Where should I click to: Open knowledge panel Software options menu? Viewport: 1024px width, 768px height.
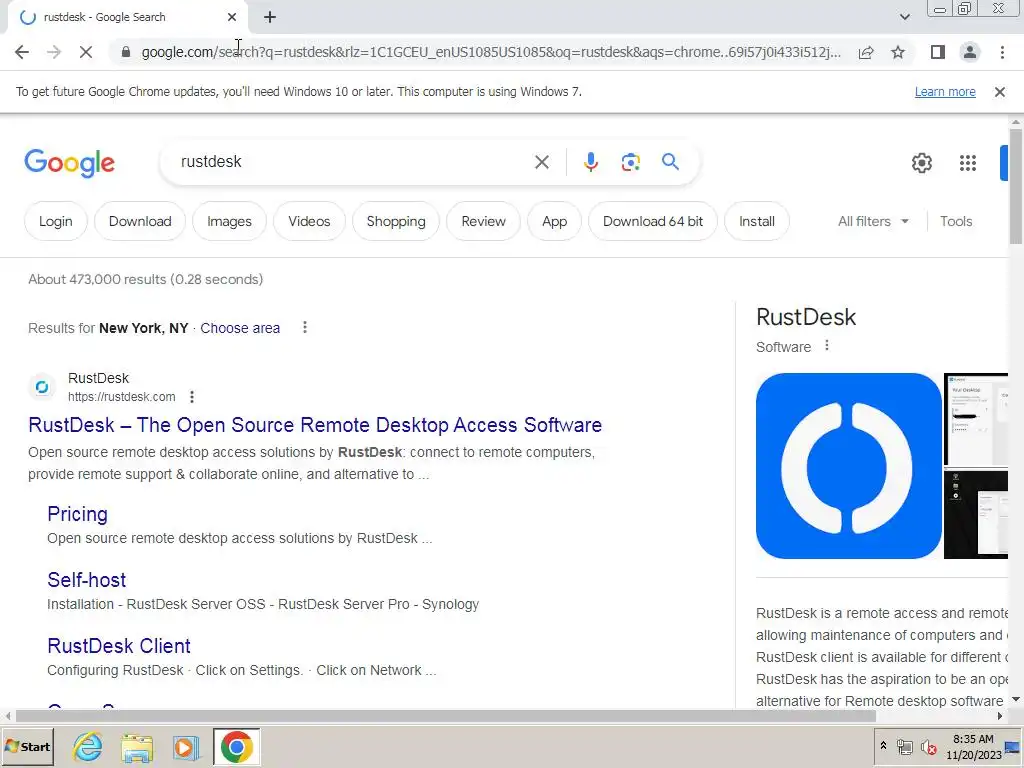click(827, 345)
